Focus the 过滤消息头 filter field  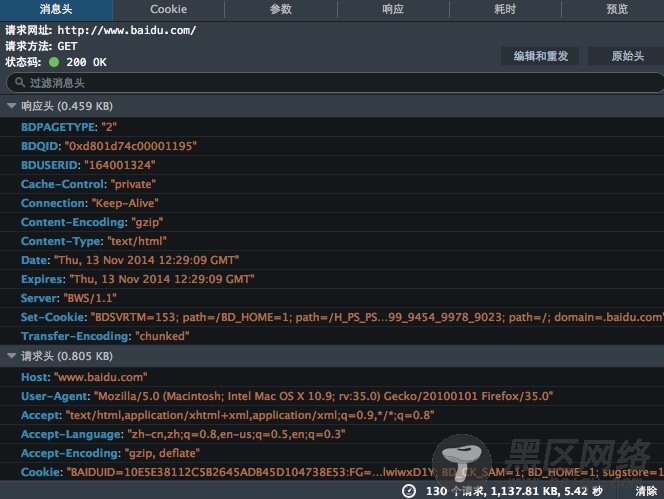point(335,83)
